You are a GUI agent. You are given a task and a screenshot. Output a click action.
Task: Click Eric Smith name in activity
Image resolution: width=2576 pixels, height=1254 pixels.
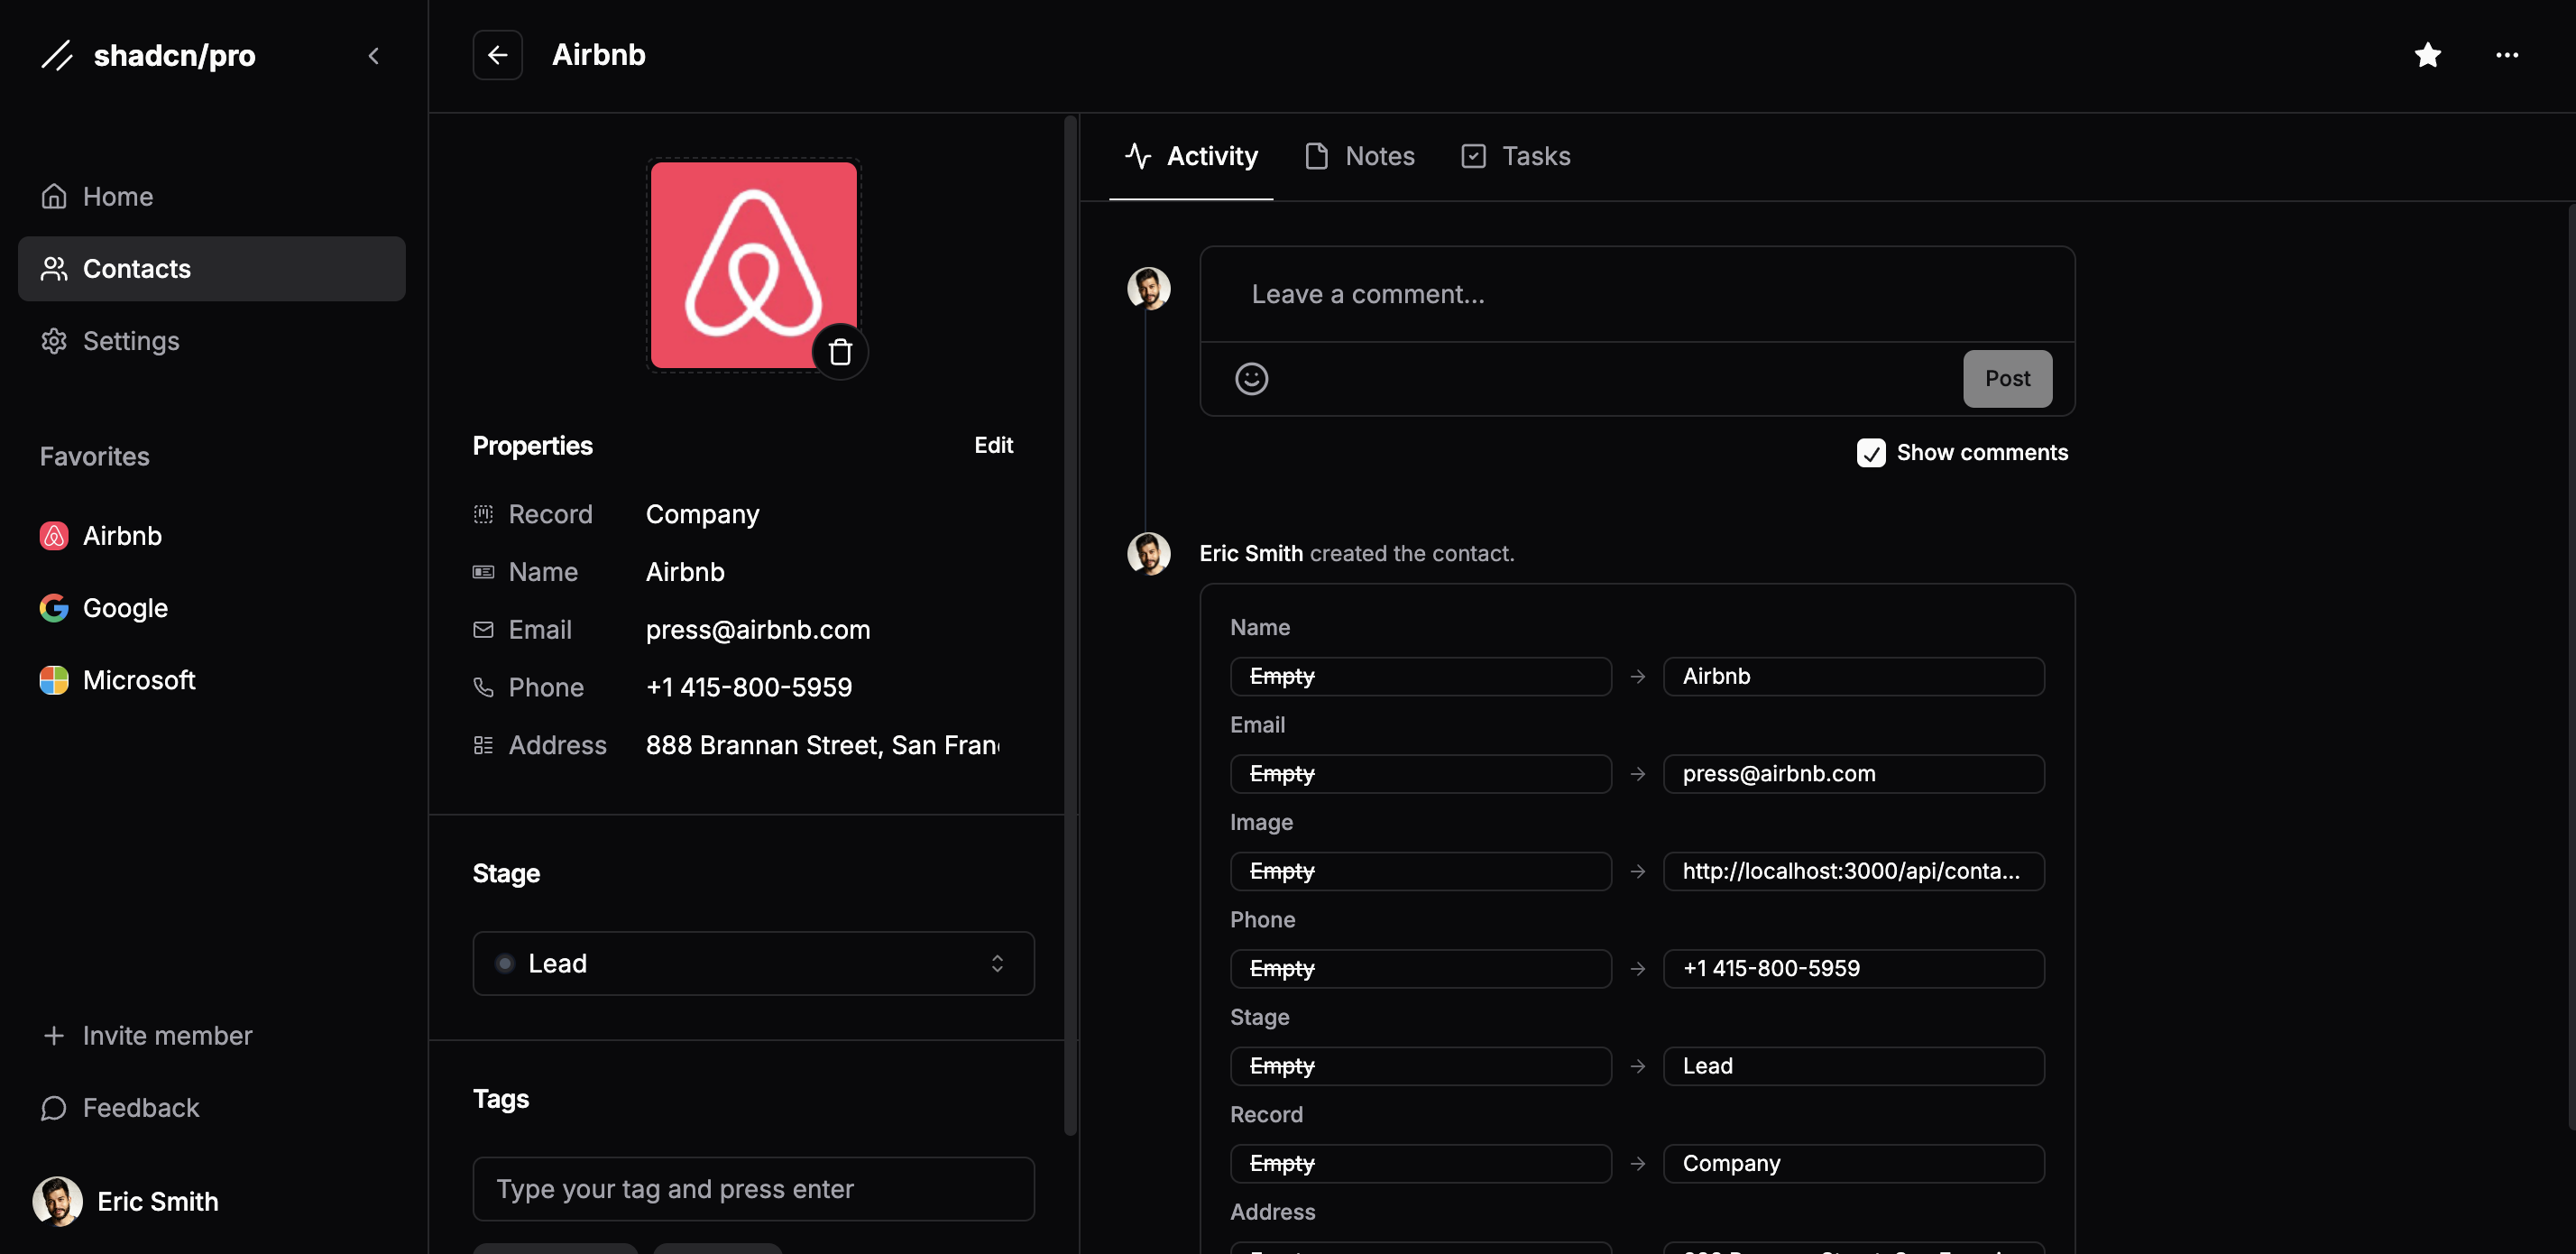click(1251, 554)
